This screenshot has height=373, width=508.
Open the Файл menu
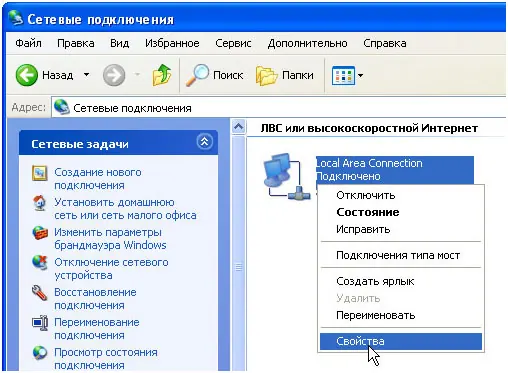tap(28, 43)
